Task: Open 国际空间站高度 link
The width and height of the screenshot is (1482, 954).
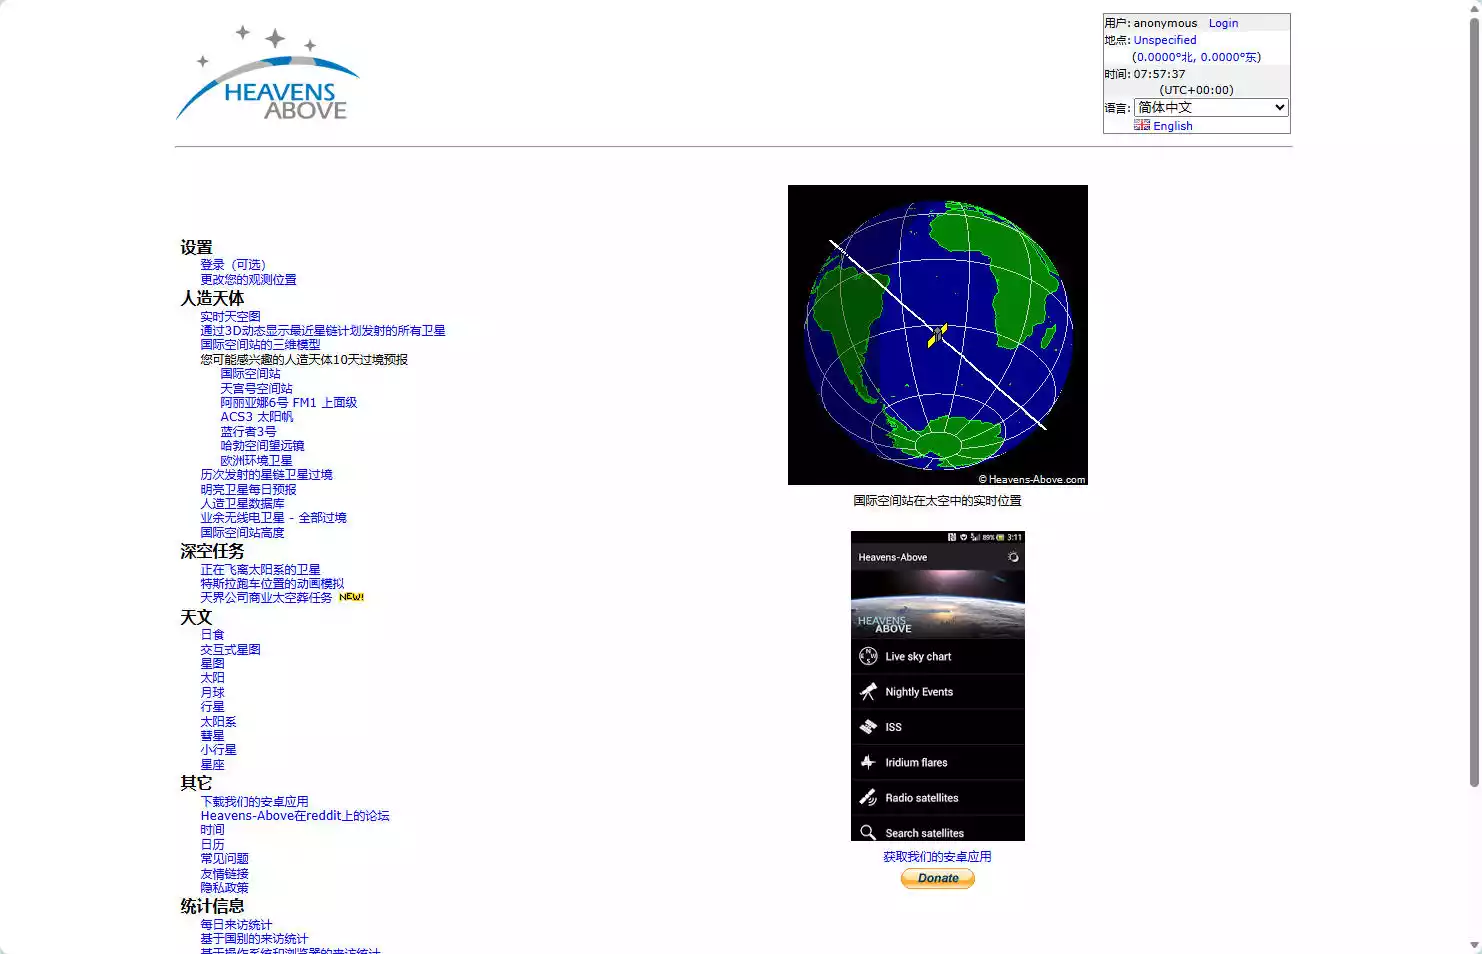Action: (x=242, y=533)
